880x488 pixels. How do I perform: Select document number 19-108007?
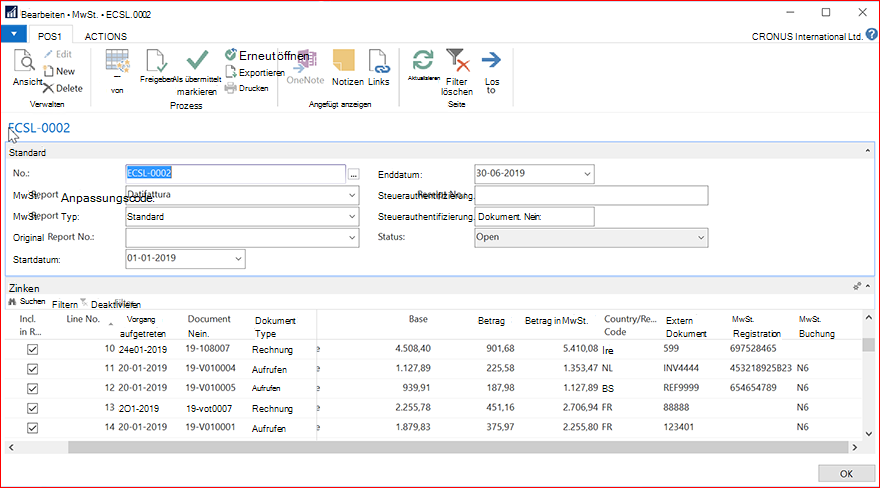point(208,348)
